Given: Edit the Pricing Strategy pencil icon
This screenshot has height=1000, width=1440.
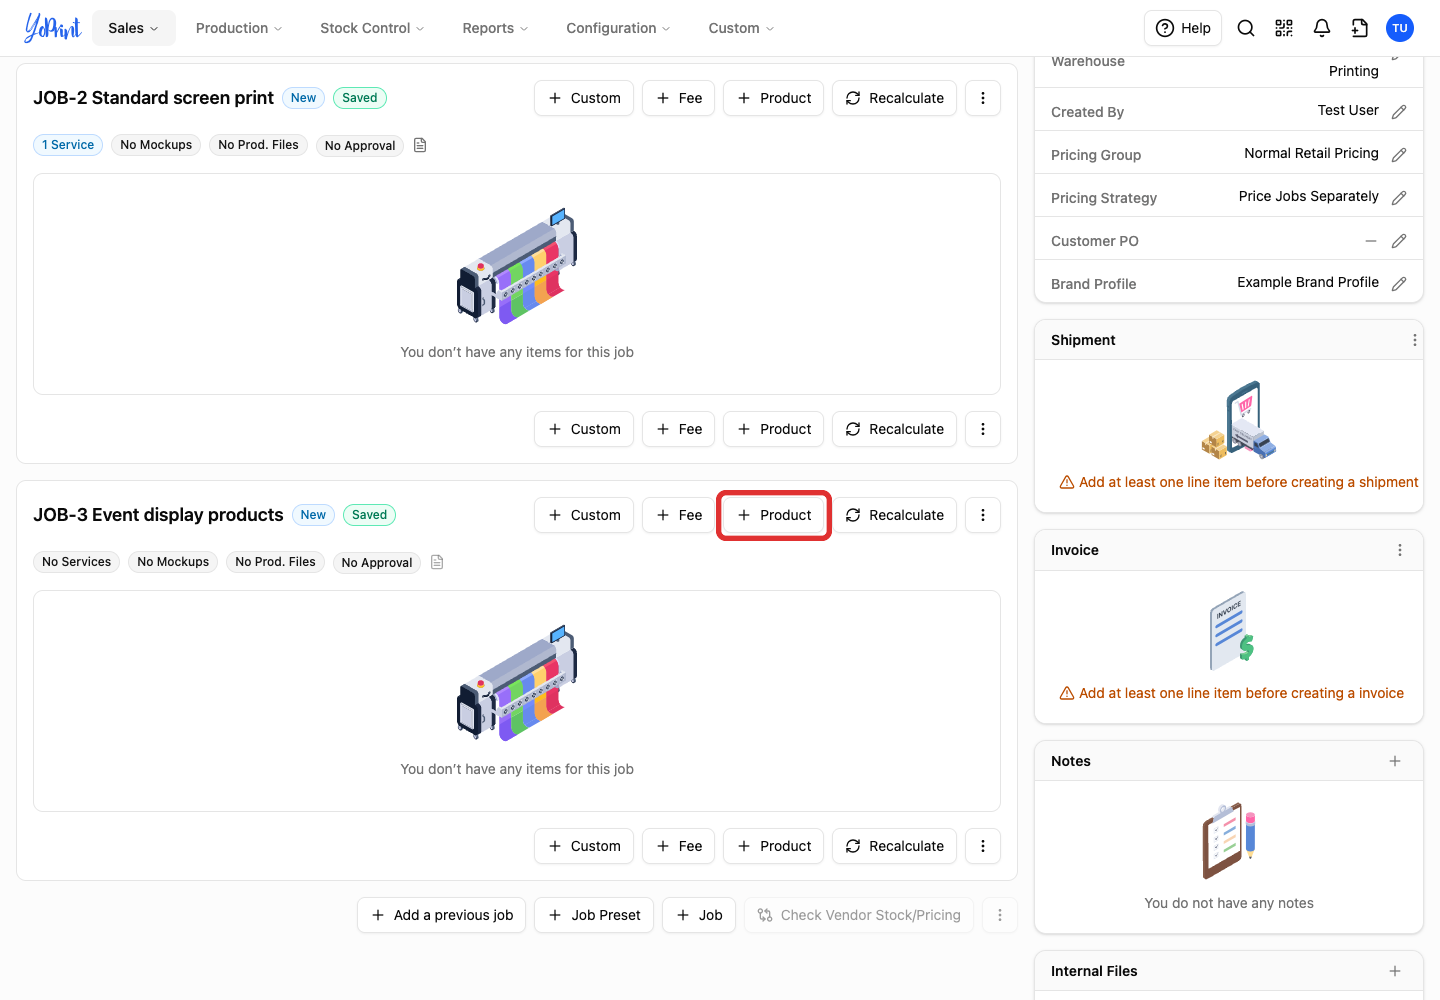Looking at the screenshot, I should coord(1399,198).
